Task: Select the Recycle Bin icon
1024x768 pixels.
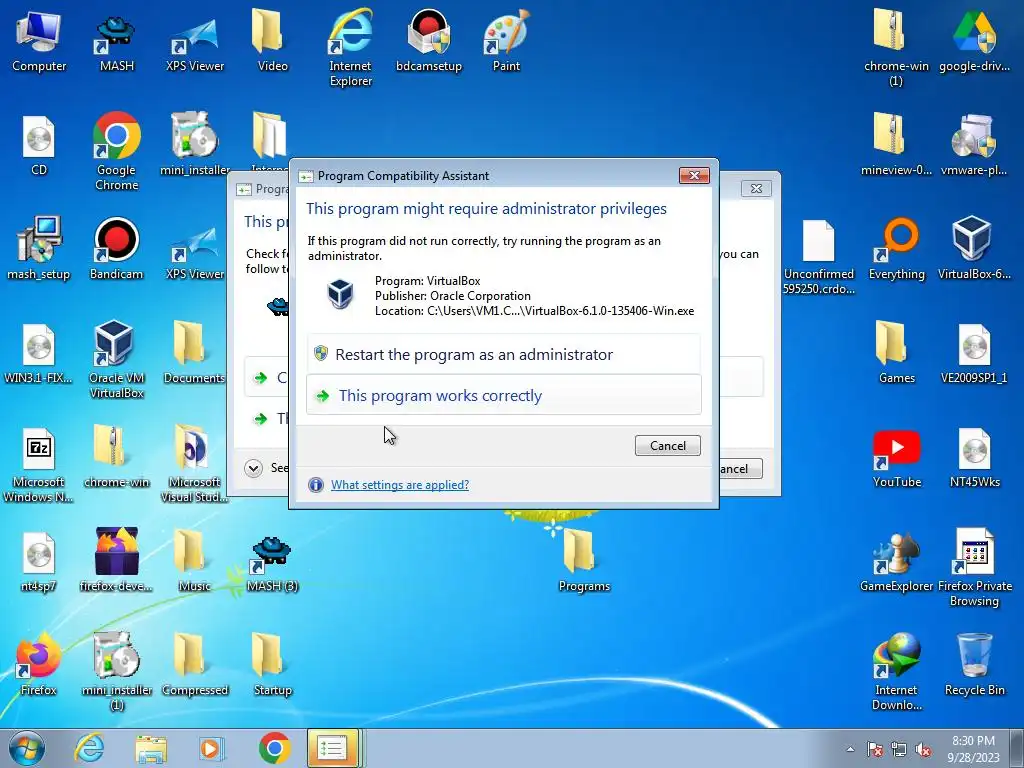Action: (974, 664)
